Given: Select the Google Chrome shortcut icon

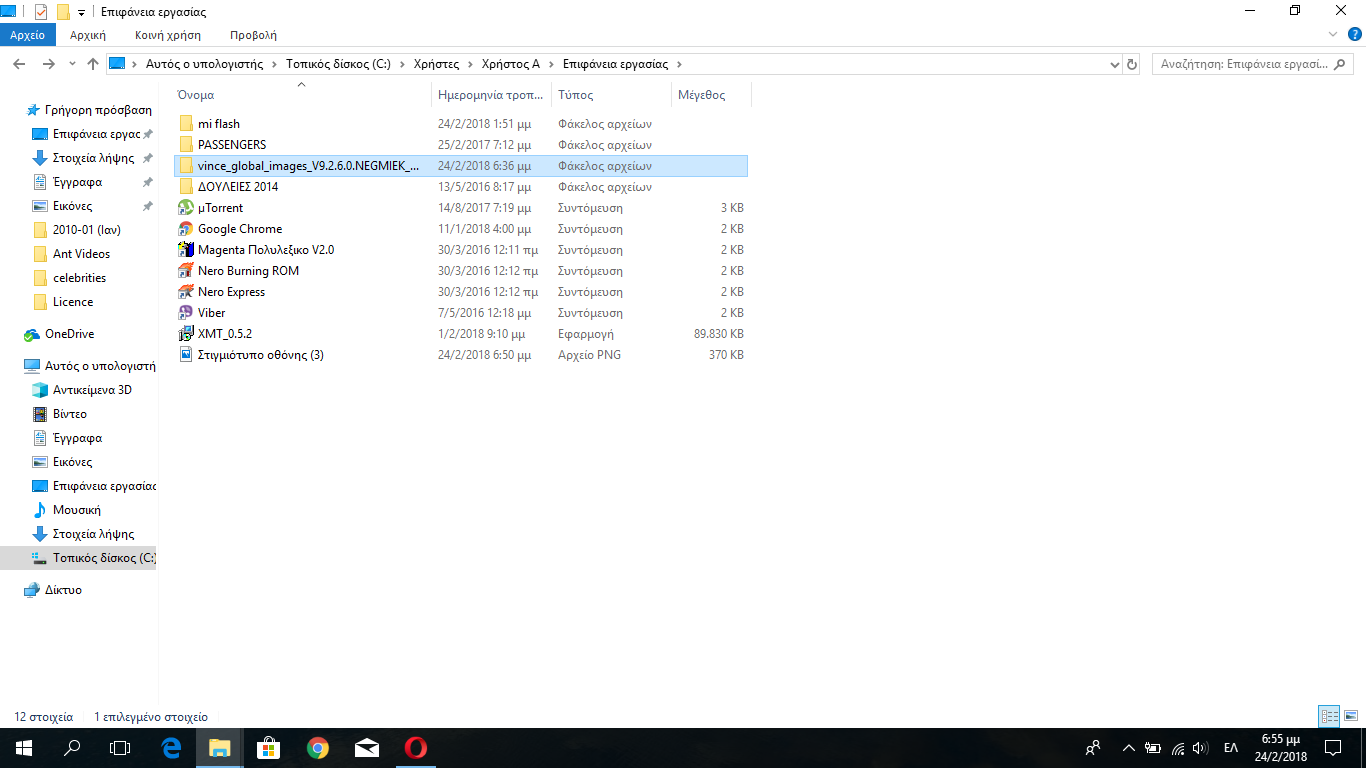Looking at the screenshot, I should click(185, 229).
